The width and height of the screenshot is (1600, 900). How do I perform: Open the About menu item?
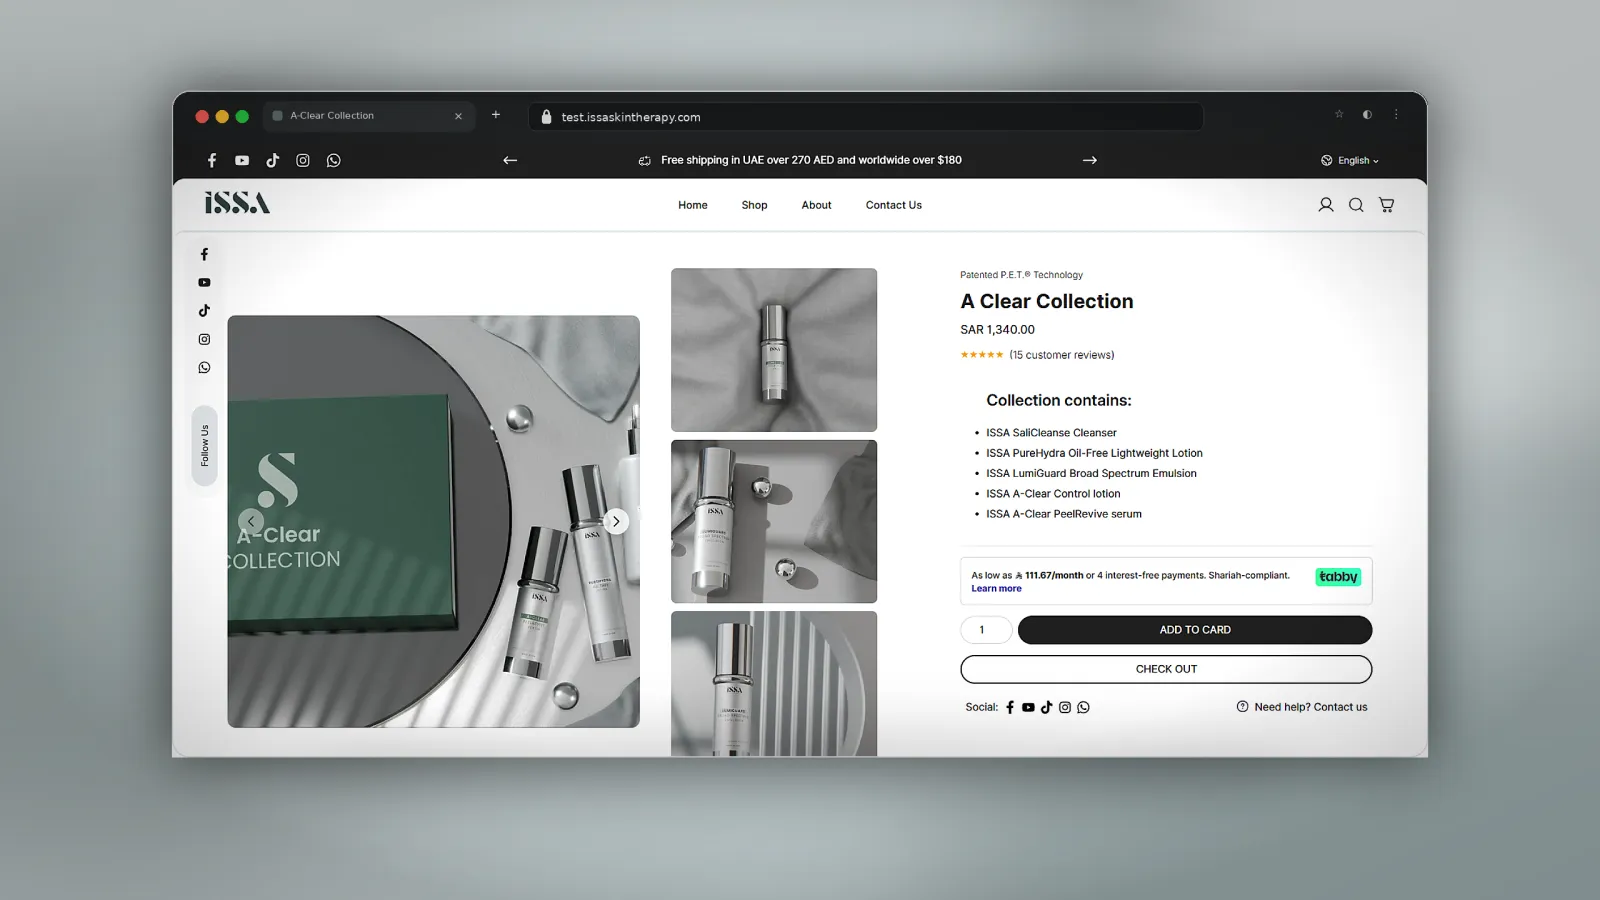point(816,205)
